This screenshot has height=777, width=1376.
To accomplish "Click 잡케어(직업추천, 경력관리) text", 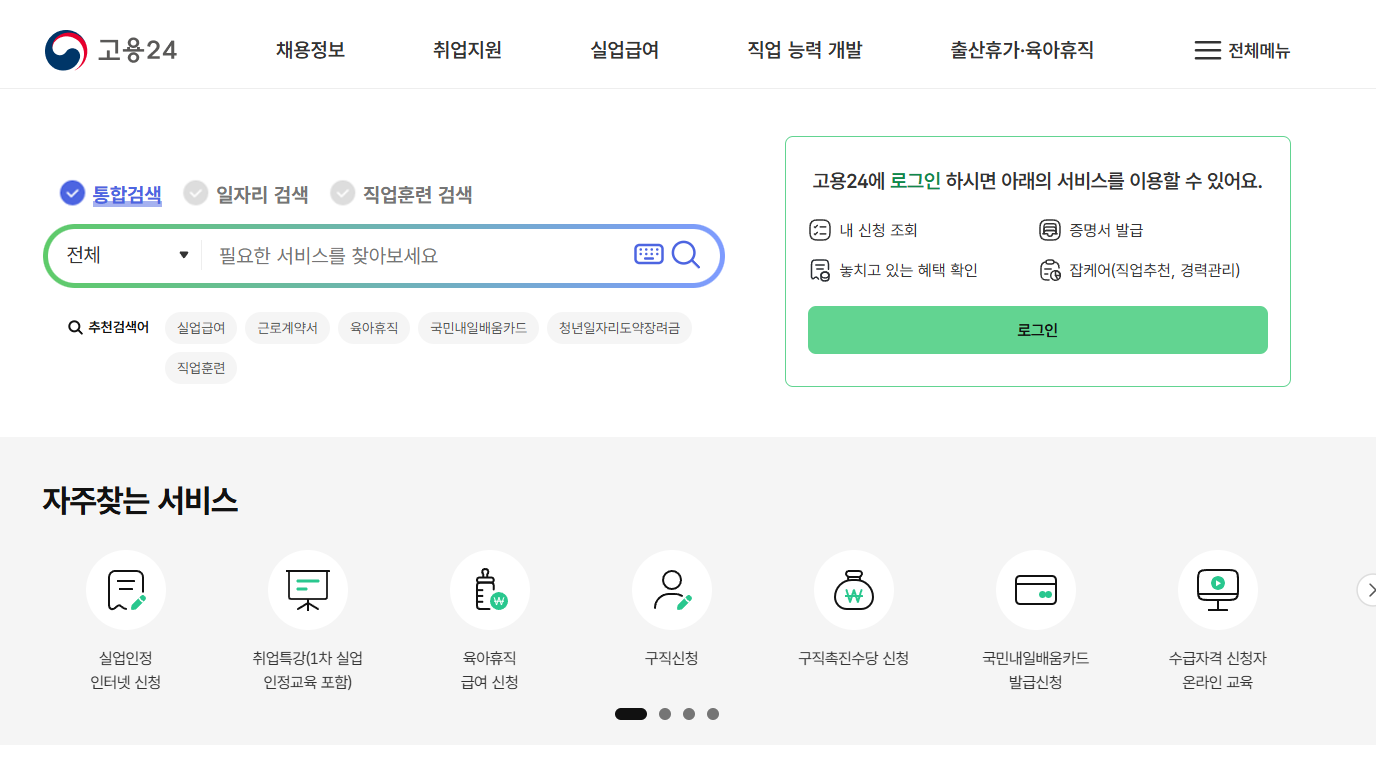I will (x=1154, y=270).
